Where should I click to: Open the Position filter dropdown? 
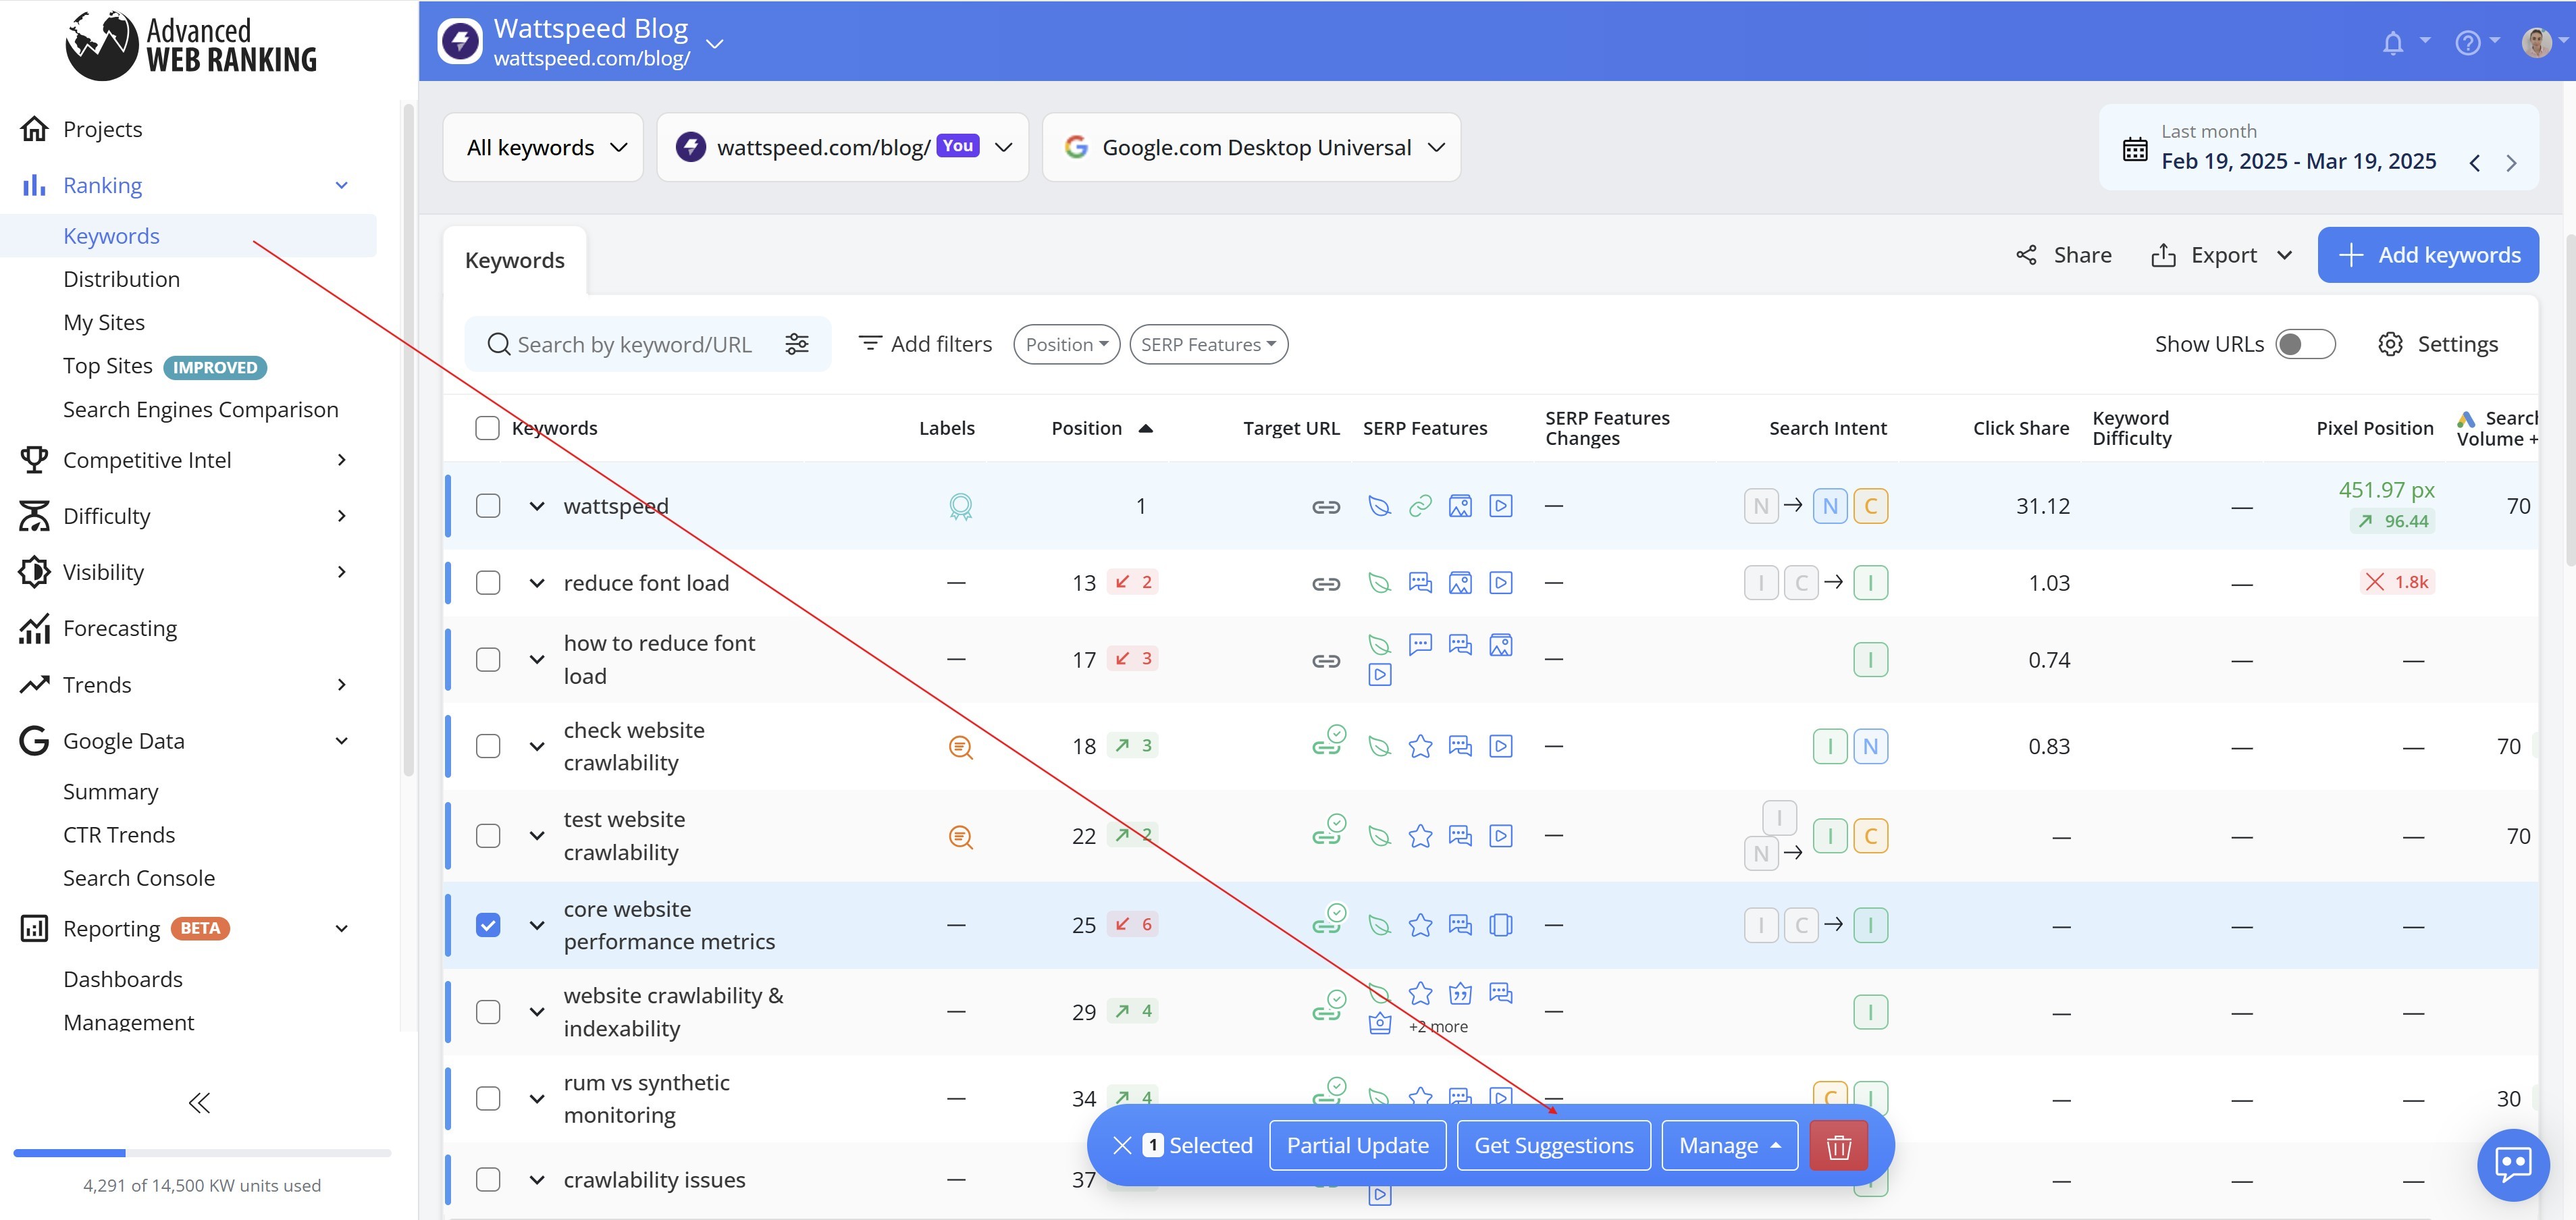pyautogui.click(x=1066, y=344)
